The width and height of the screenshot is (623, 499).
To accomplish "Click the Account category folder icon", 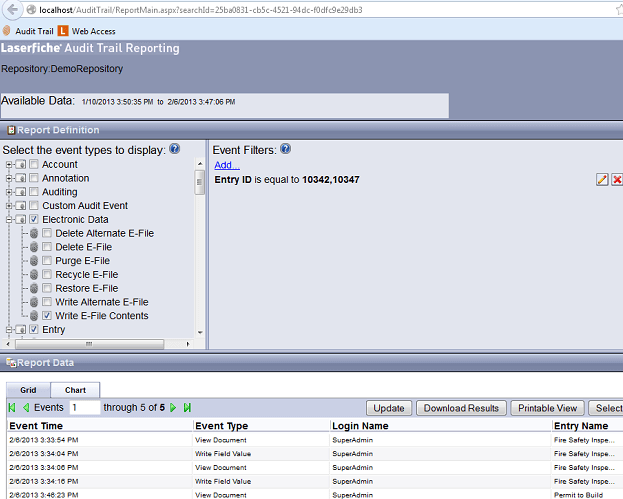I will coord(21,164).
